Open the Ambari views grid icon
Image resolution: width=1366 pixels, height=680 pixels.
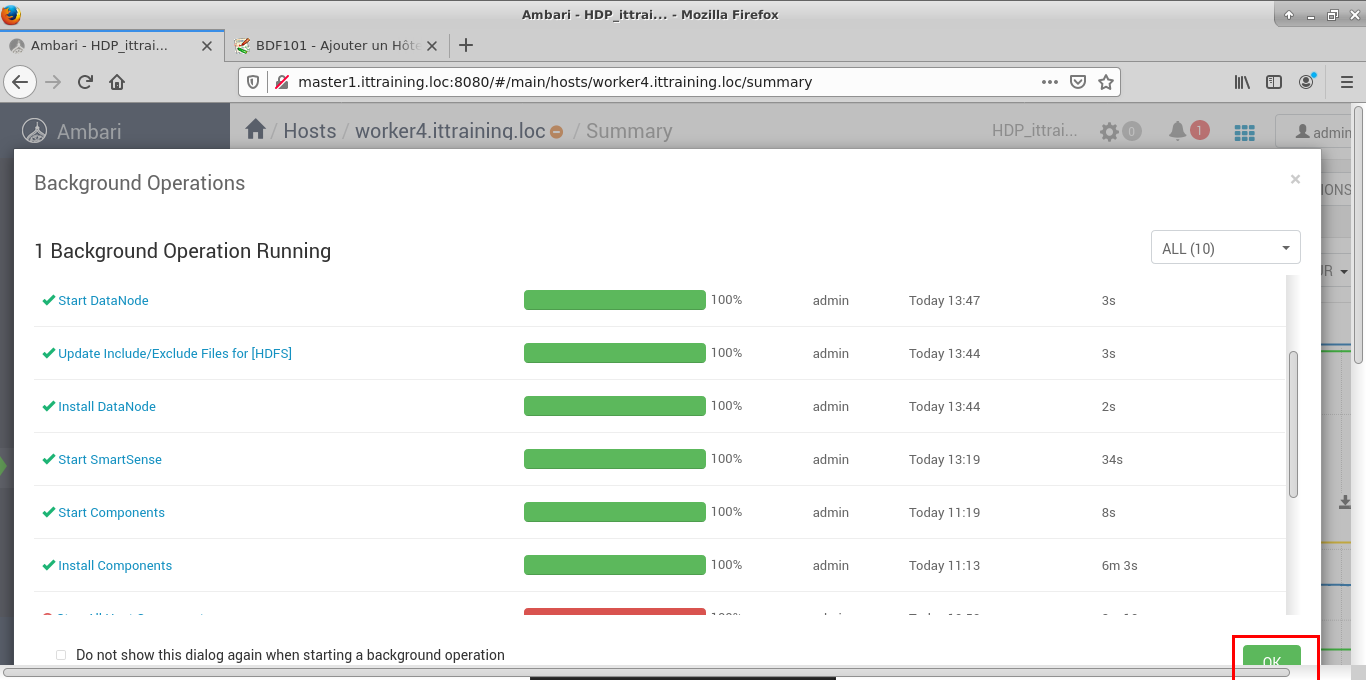[x=1244, y=132]
